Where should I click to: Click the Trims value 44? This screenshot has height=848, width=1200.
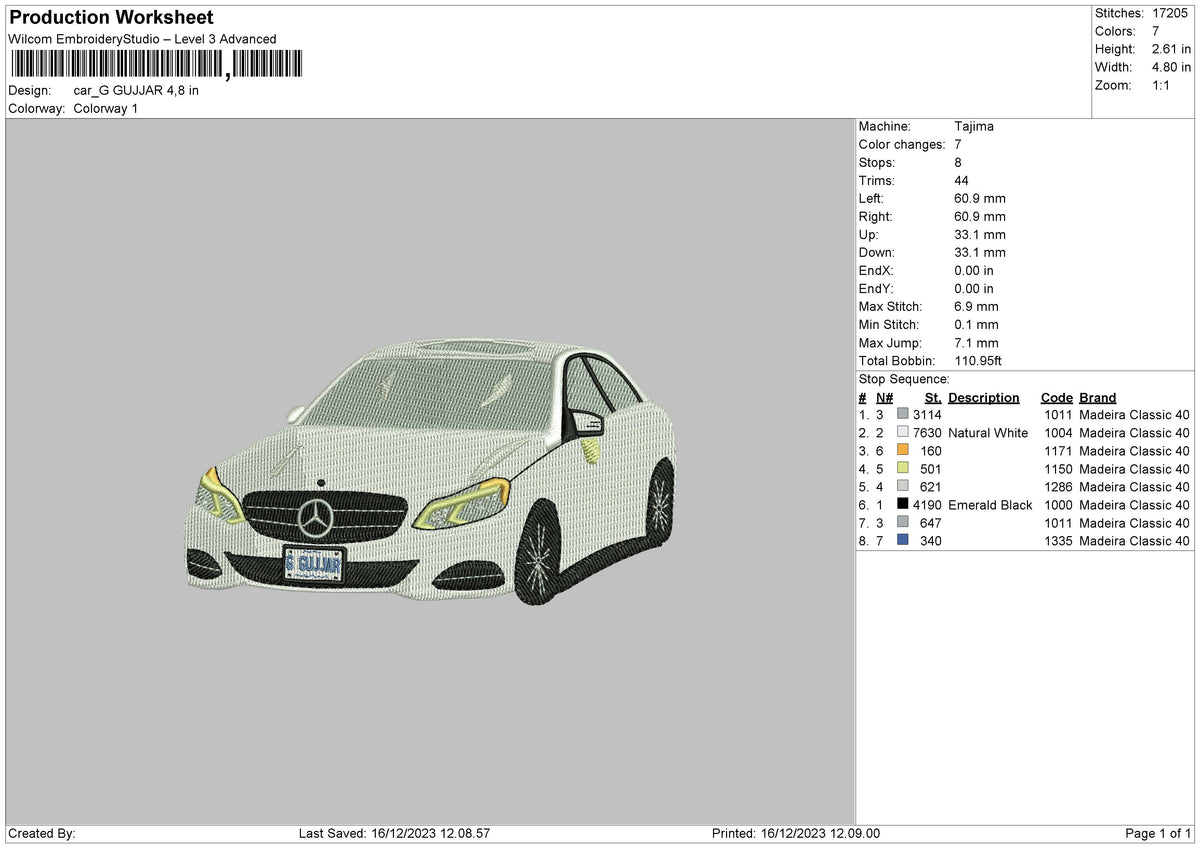[962, 180]
